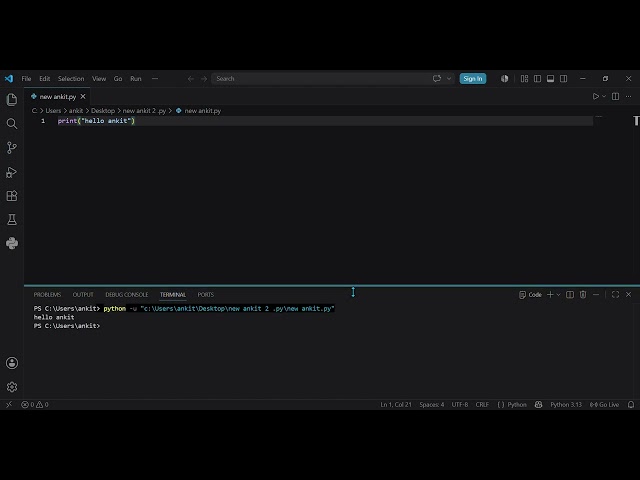
Task: Click the Desktop breadcrumb segment
Action: (x=102, y=111)
